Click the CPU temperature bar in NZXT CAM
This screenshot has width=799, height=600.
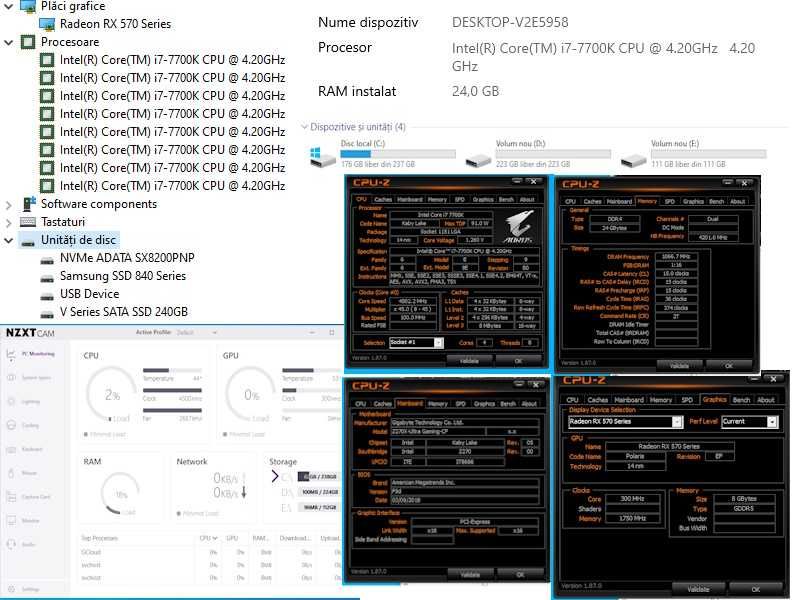(172, 371)
